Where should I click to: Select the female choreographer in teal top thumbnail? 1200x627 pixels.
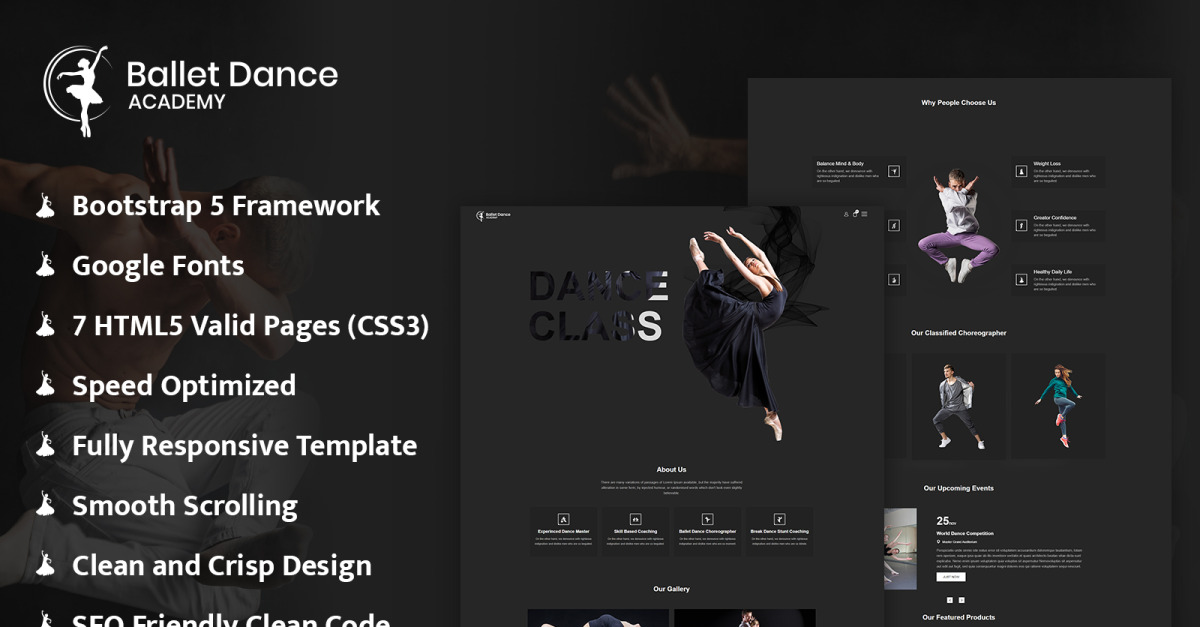[1059, 406]
